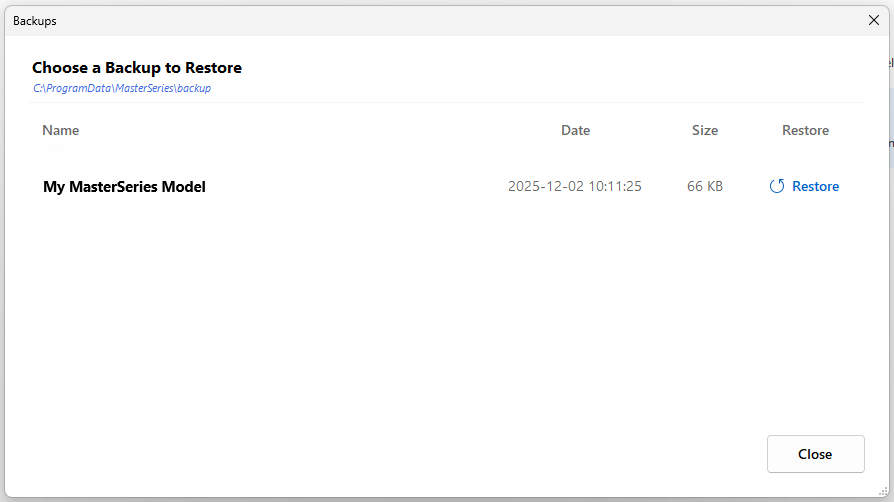Screen dimensions: 894x502
Task: Sort backups by the Size column
Action: tap(705, 130)
